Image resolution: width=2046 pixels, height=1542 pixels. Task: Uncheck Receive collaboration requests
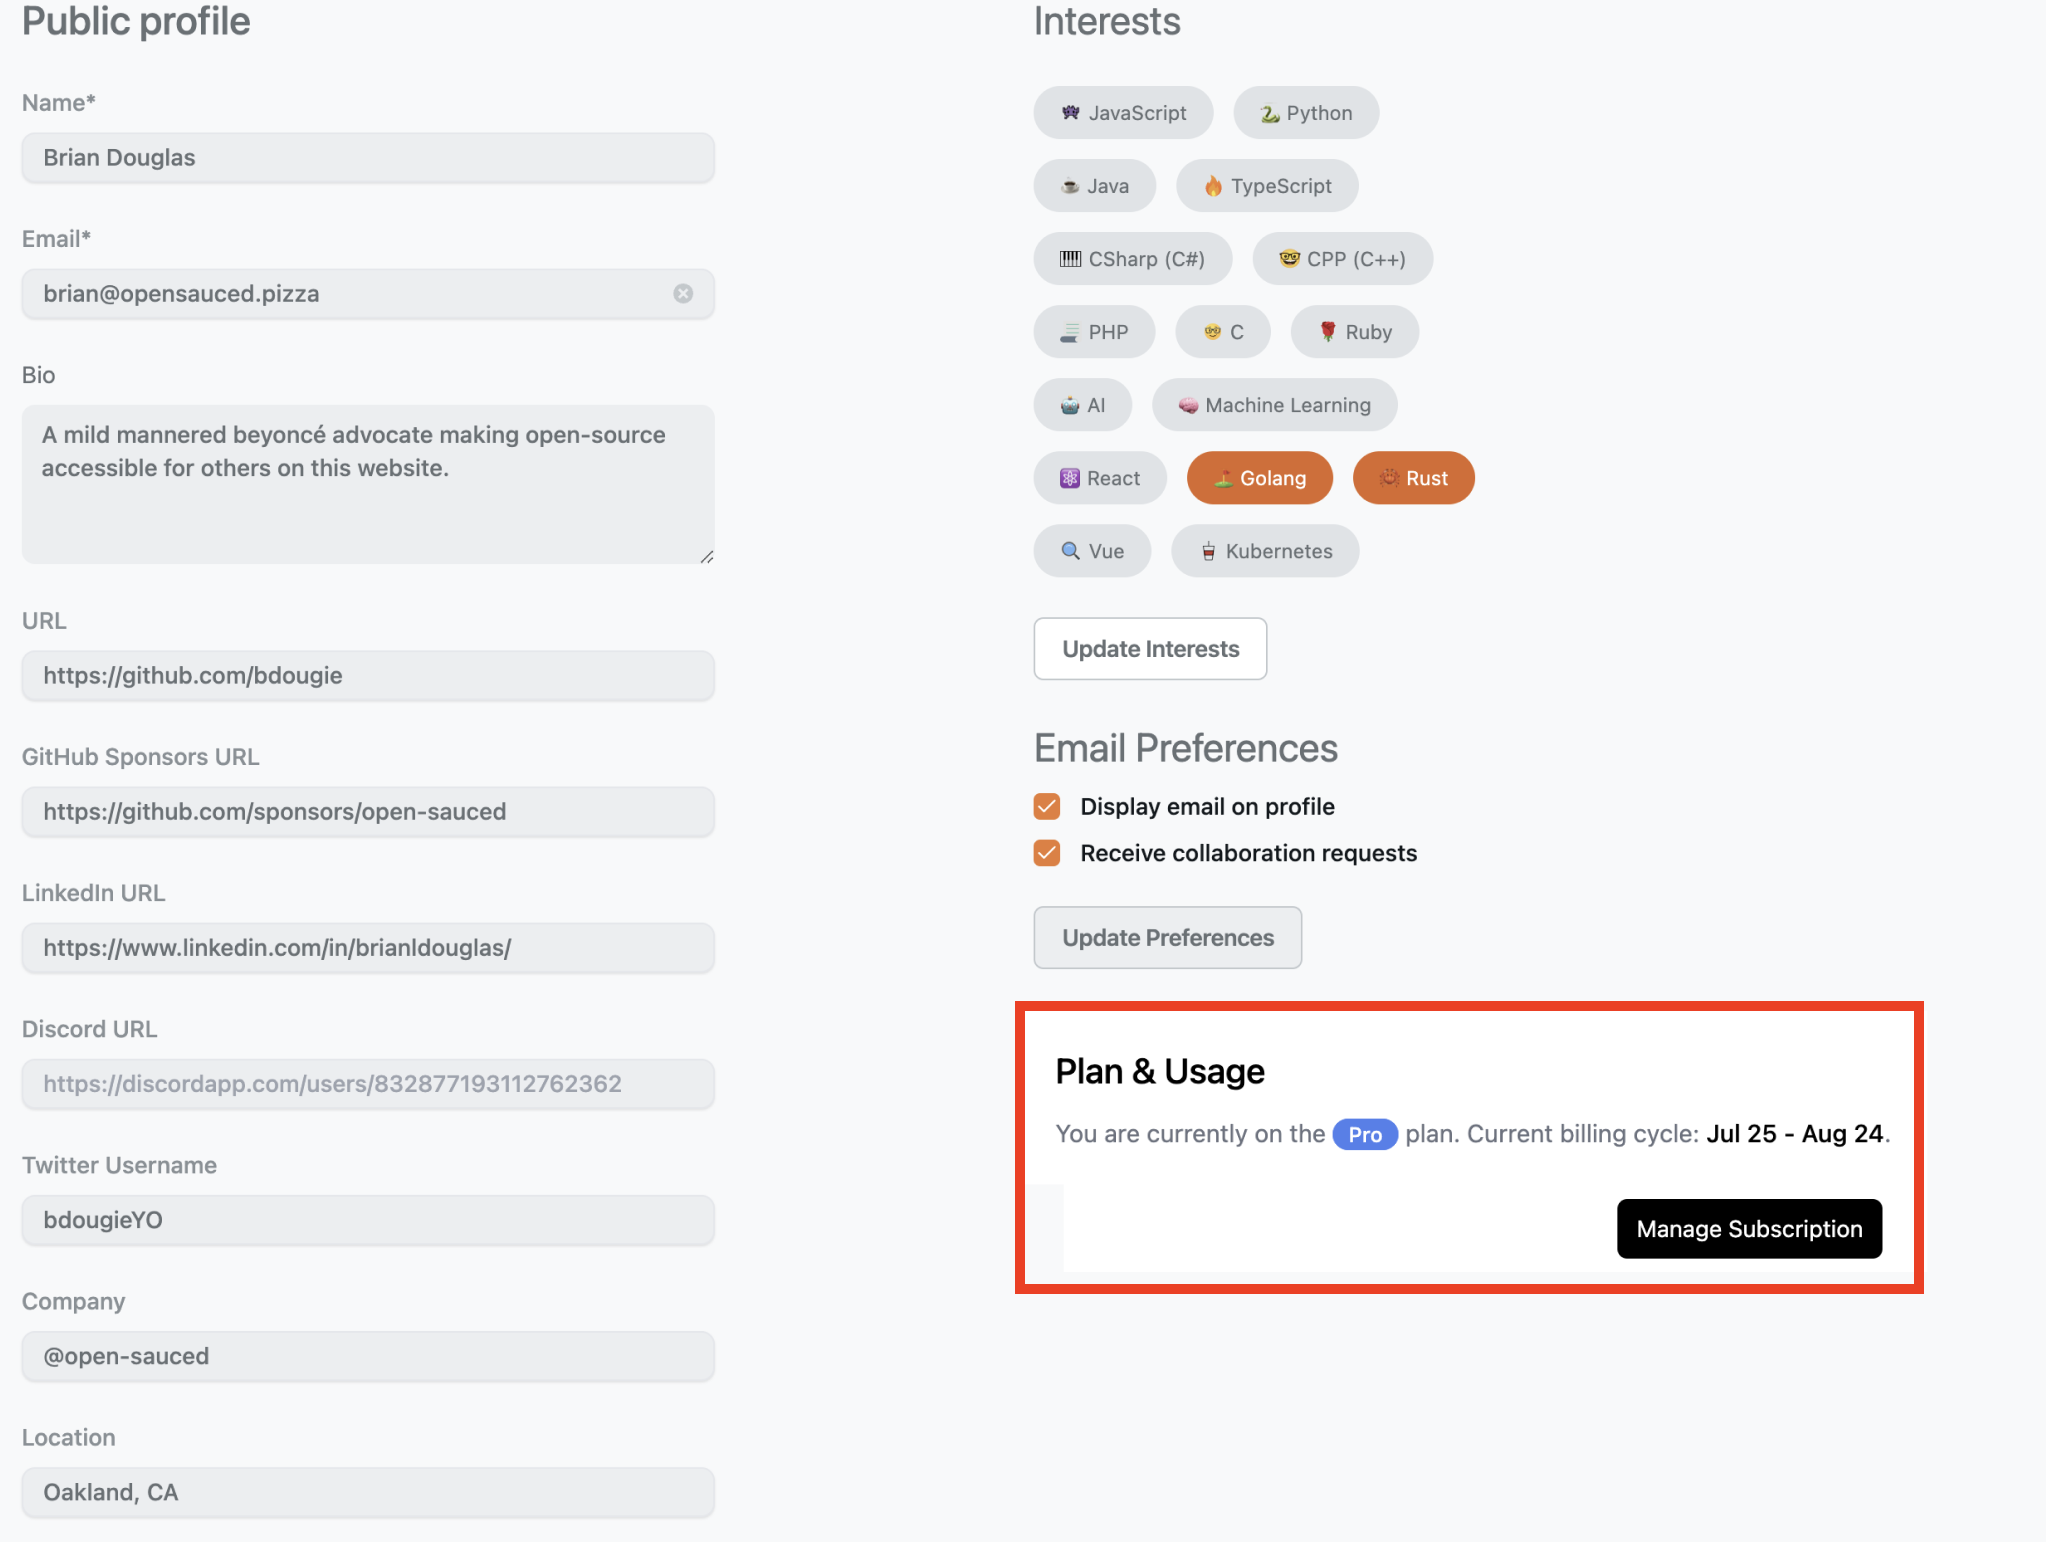1046,853
